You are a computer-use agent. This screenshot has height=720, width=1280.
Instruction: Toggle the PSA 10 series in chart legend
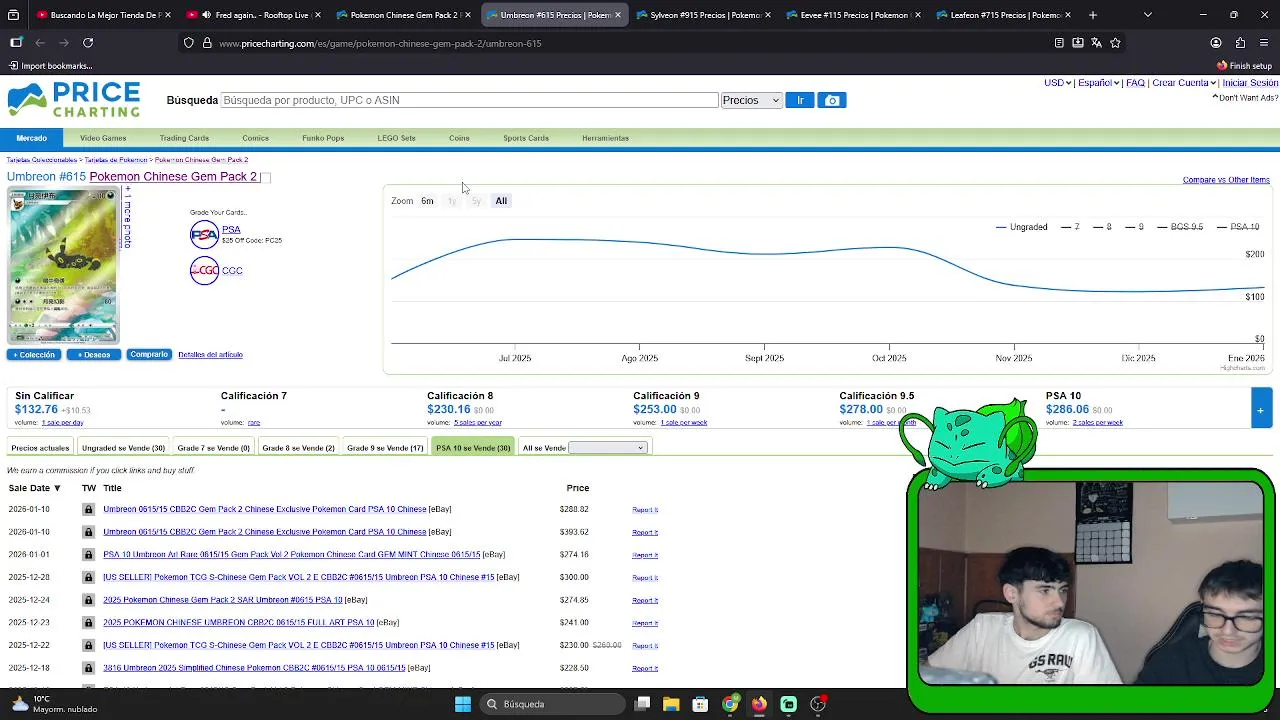point(1238,227)
